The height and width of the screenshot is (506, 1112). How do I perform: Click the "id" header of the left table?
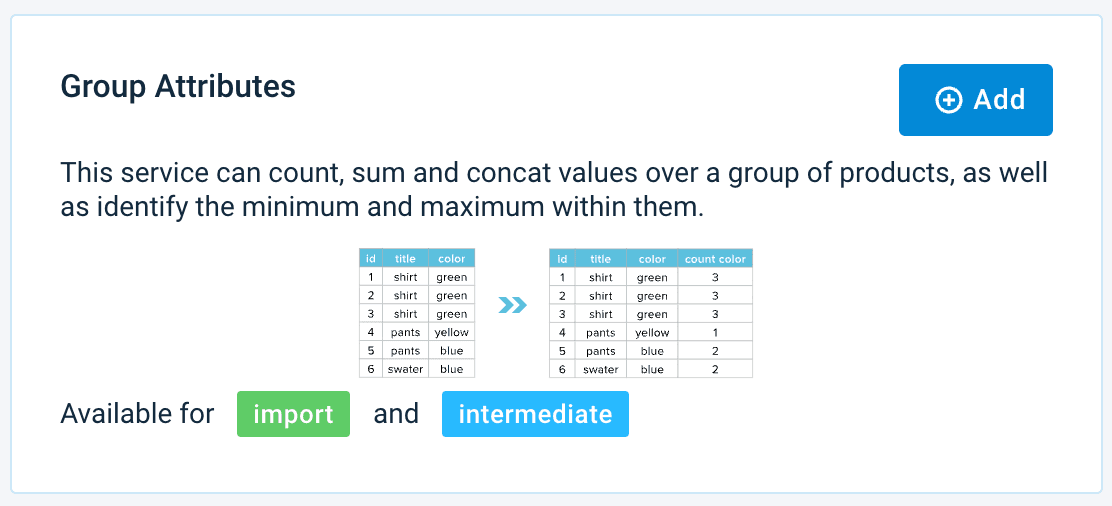(x=371, y=259)
